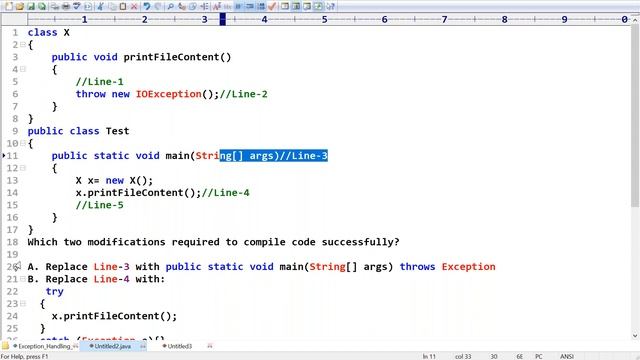This screenshot has width=640, height=360.
Task: Click the 'col 33' status bar entry
Action: click(463, 356)
